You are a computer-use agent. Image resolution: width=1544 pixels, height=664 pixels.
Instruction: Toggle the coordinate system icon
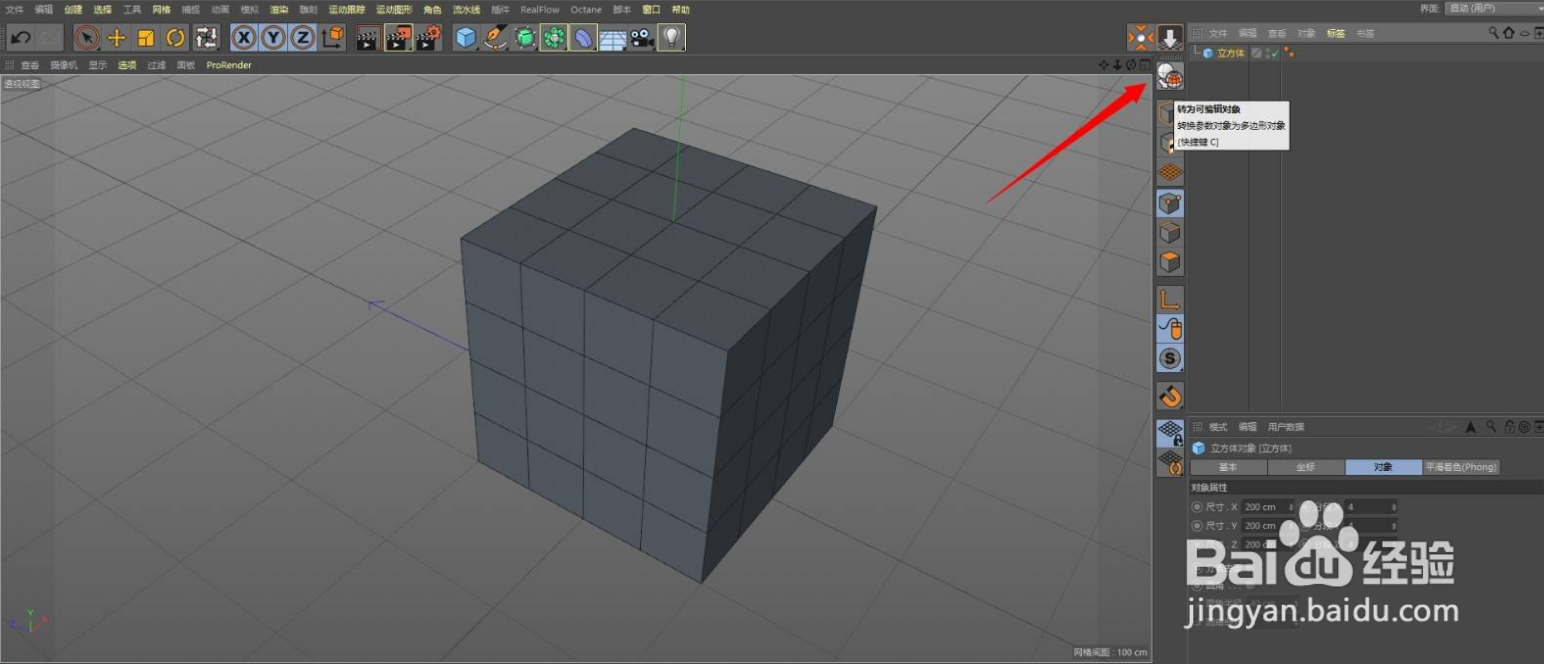click(x=333, y=38)
